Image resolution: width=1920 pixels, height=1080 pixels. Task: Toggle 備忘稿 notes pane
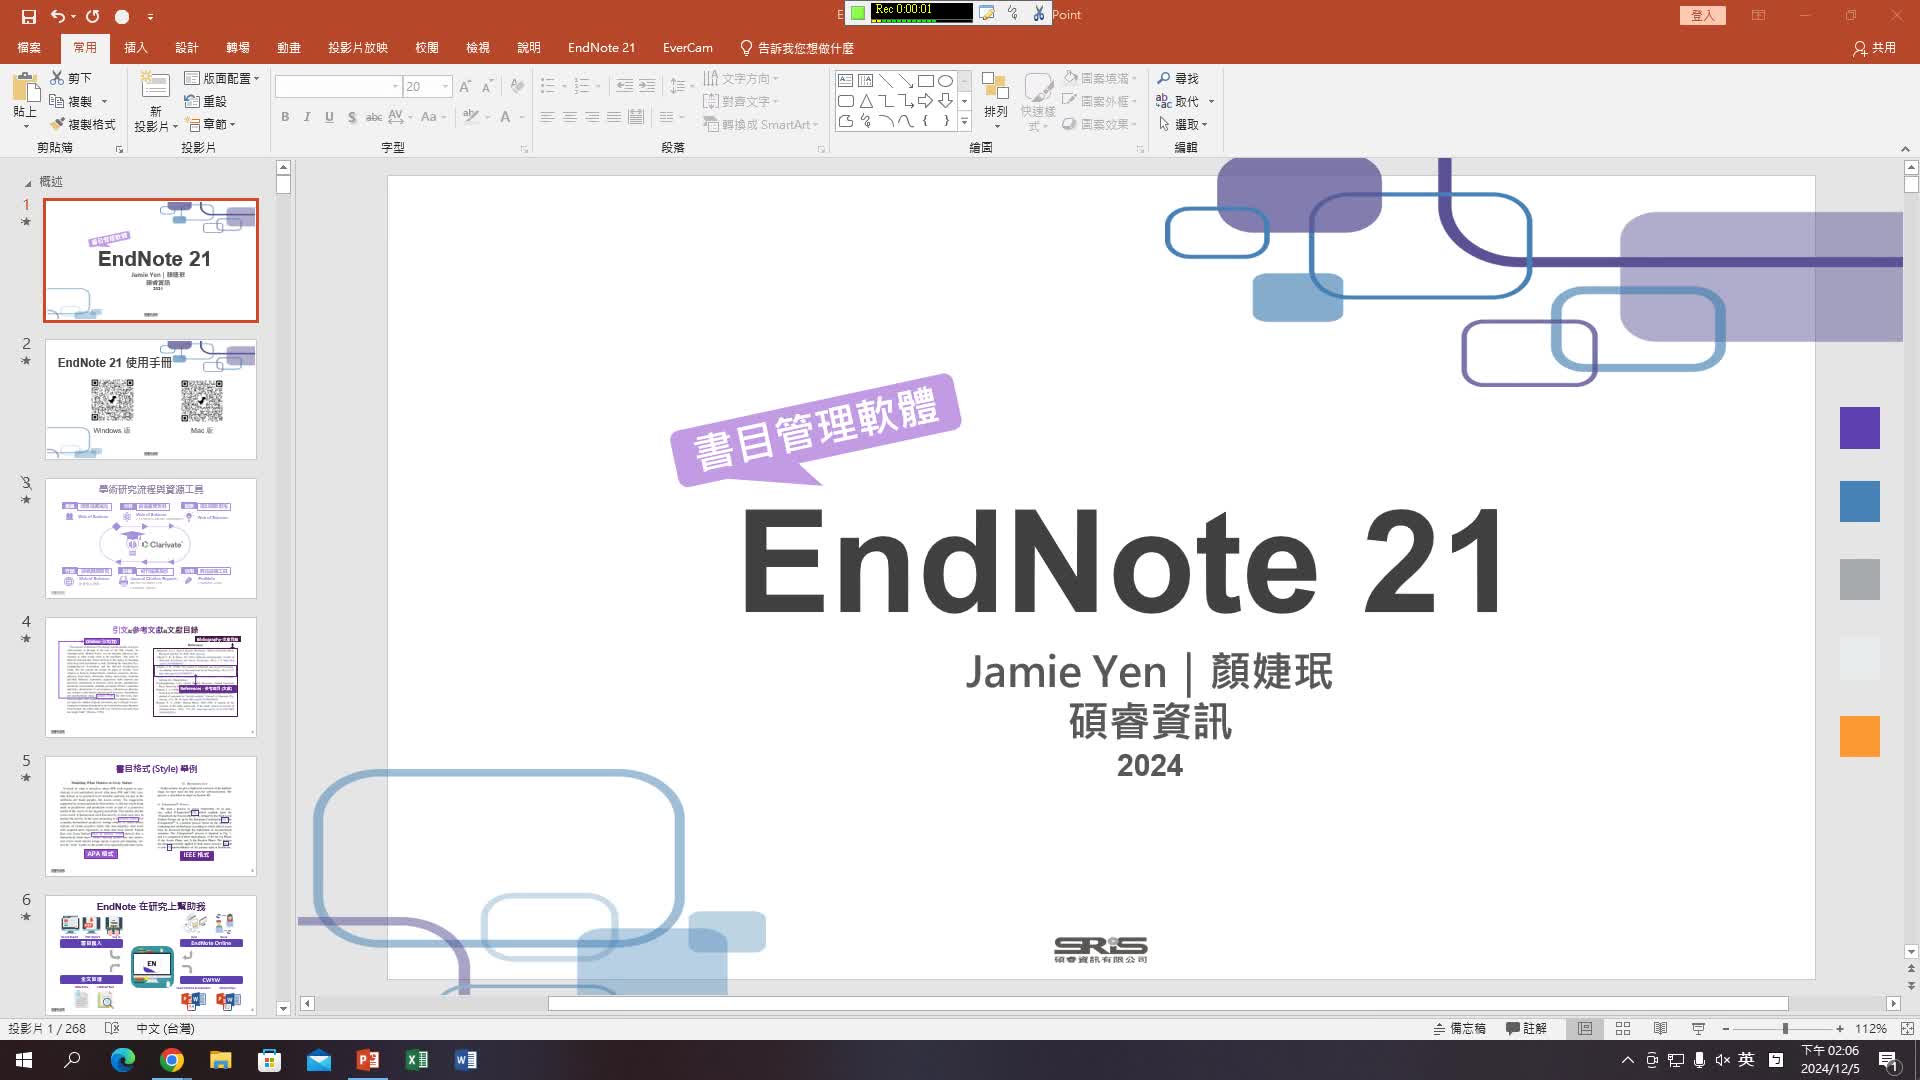click(x=1459, y=1028)
